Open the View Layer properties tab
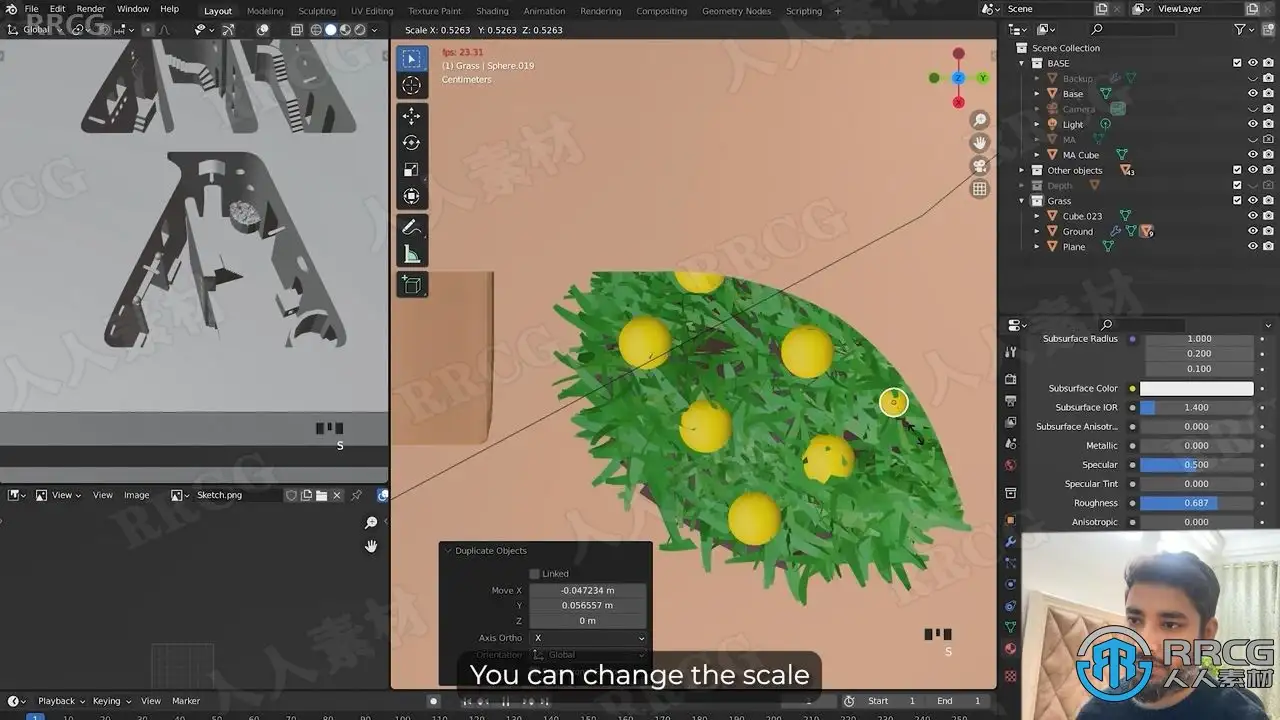This screenshot has height=720, width=1280. [1010, 424]
